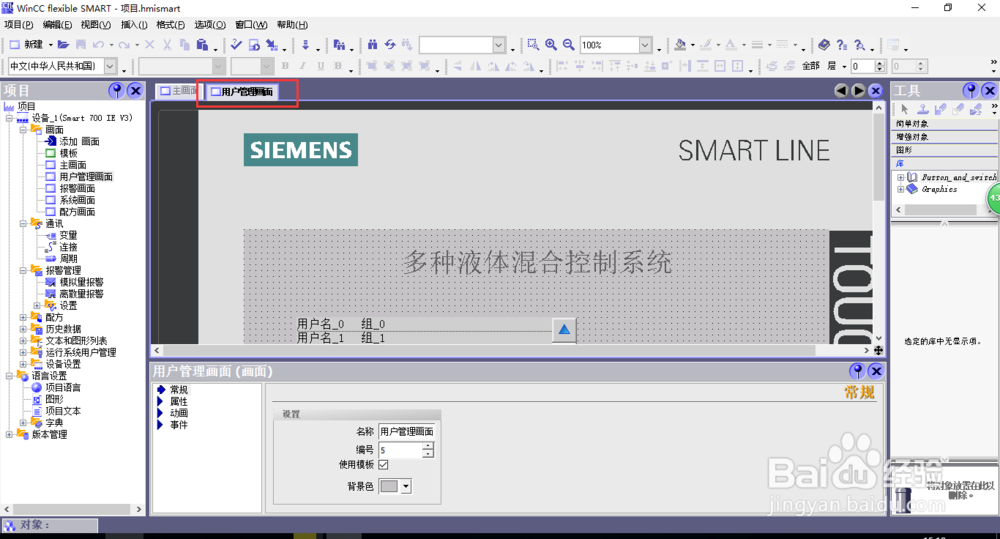
Task: Pin the 用户管理画面 properties panel
Action: tap(857, 371)
